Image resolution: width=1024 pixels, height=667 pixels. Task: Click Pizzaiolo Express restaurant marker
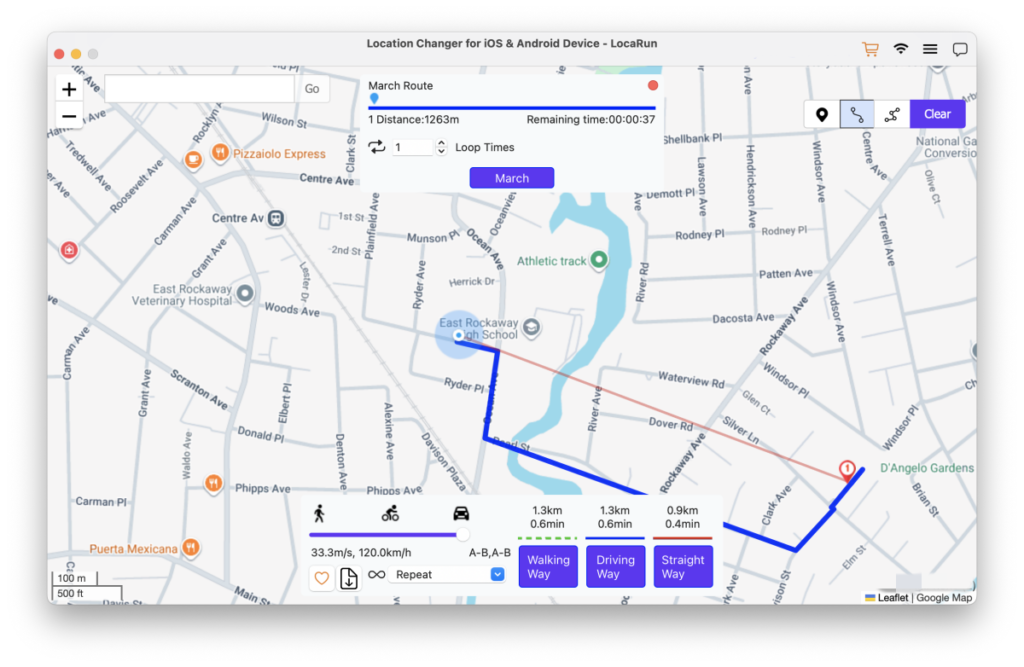click(220, 153)
